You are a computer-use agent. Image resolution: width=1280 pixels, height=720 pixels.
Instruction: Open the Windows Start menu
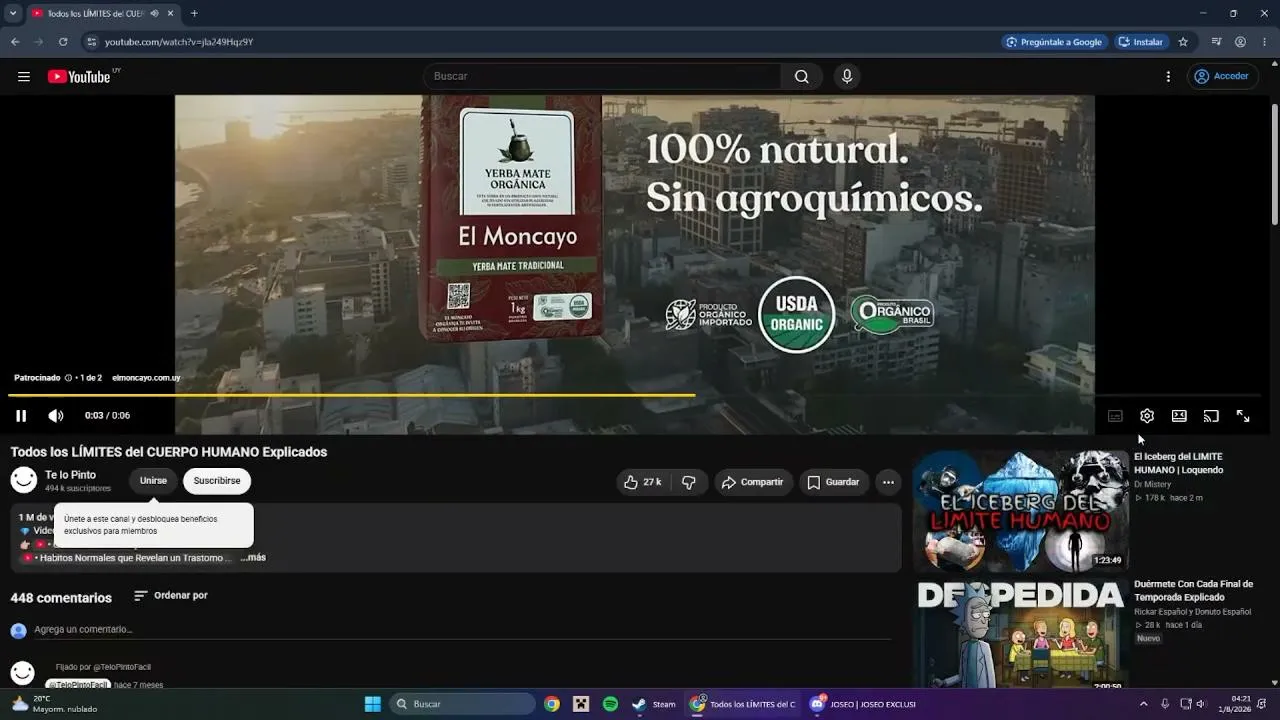point(372,704)
